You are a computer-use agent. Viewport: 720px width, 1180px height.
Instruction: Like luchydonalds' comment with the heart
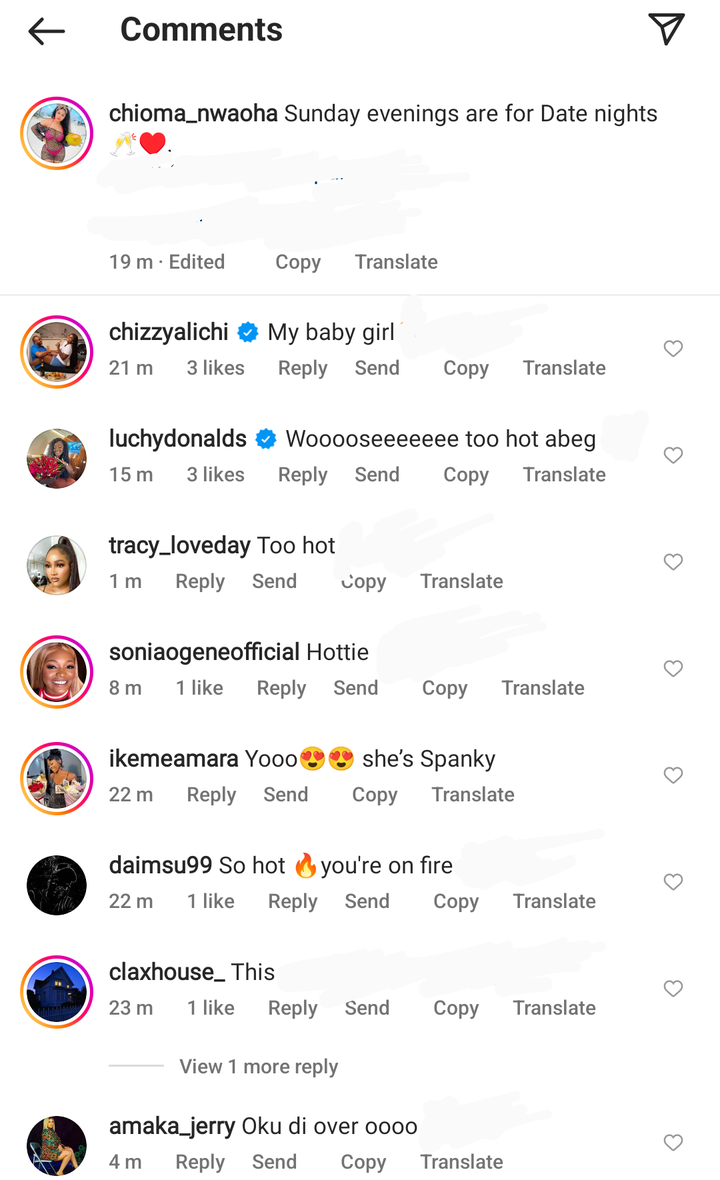pos(673,455)
